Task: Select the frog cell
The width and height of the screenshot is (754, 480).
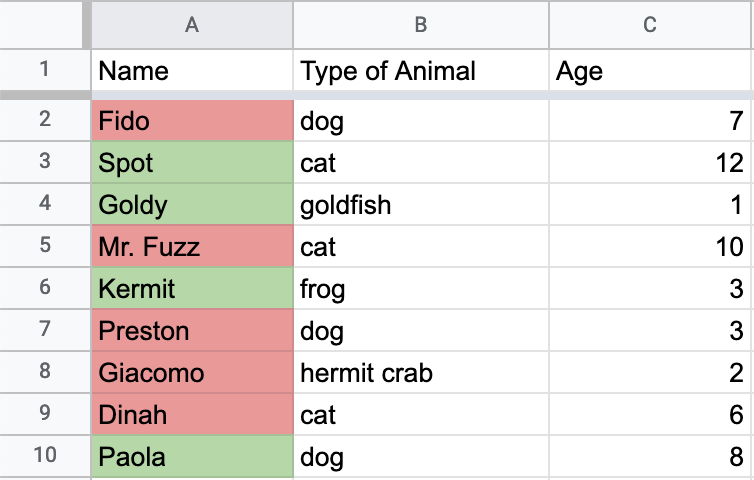Action: pos(420,289)
